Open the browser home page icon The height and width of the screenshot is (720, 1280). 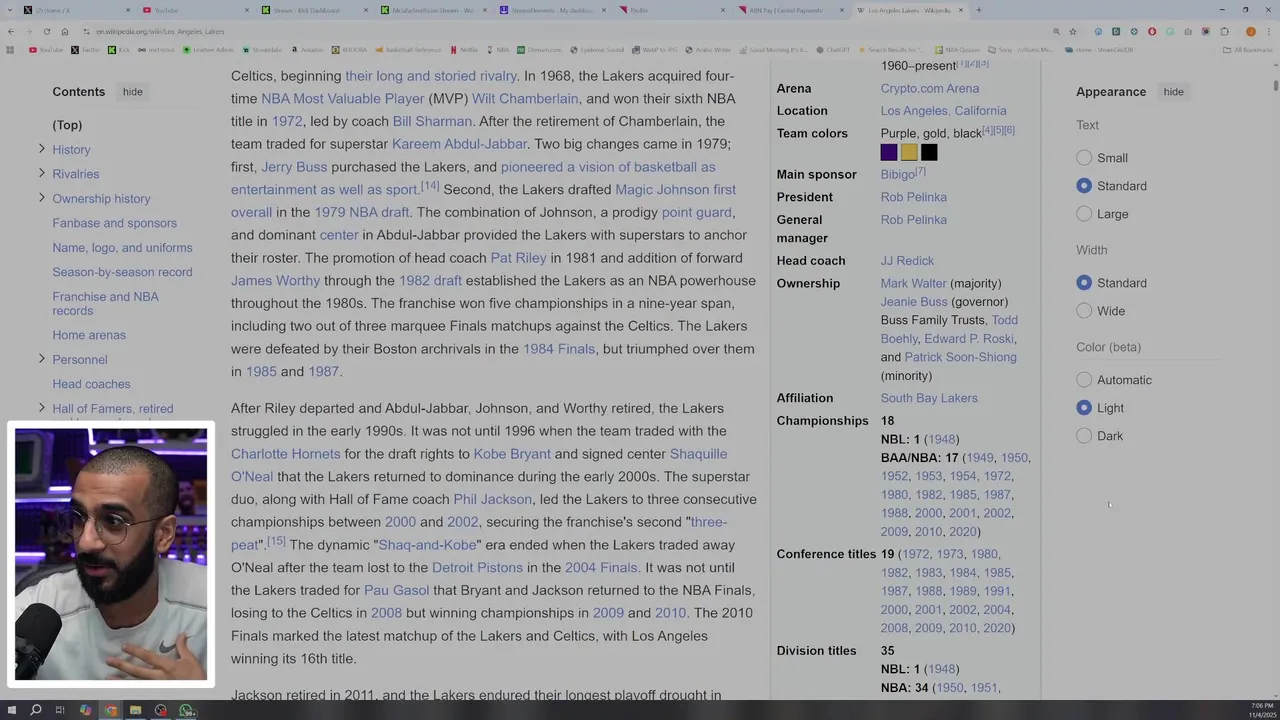click(x=64, y=31)
